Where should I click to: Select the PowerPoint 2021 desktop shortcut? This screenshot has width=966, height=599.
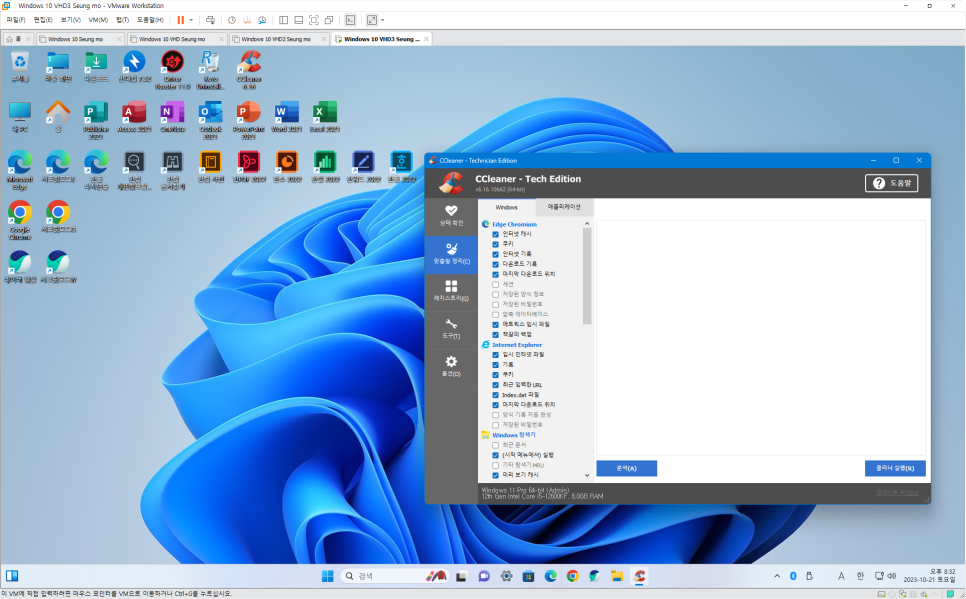[249, 120]
